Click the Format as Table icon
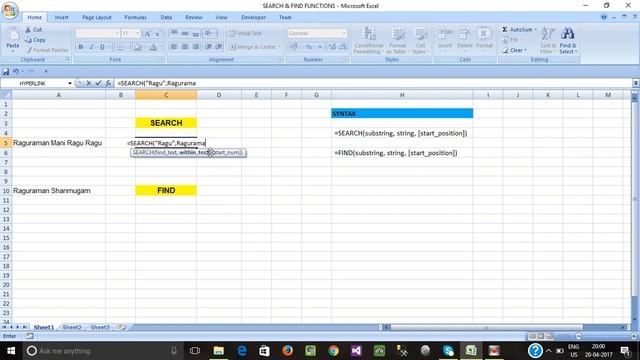This screenshot has height=360, width=640. [x=396, y=40]
